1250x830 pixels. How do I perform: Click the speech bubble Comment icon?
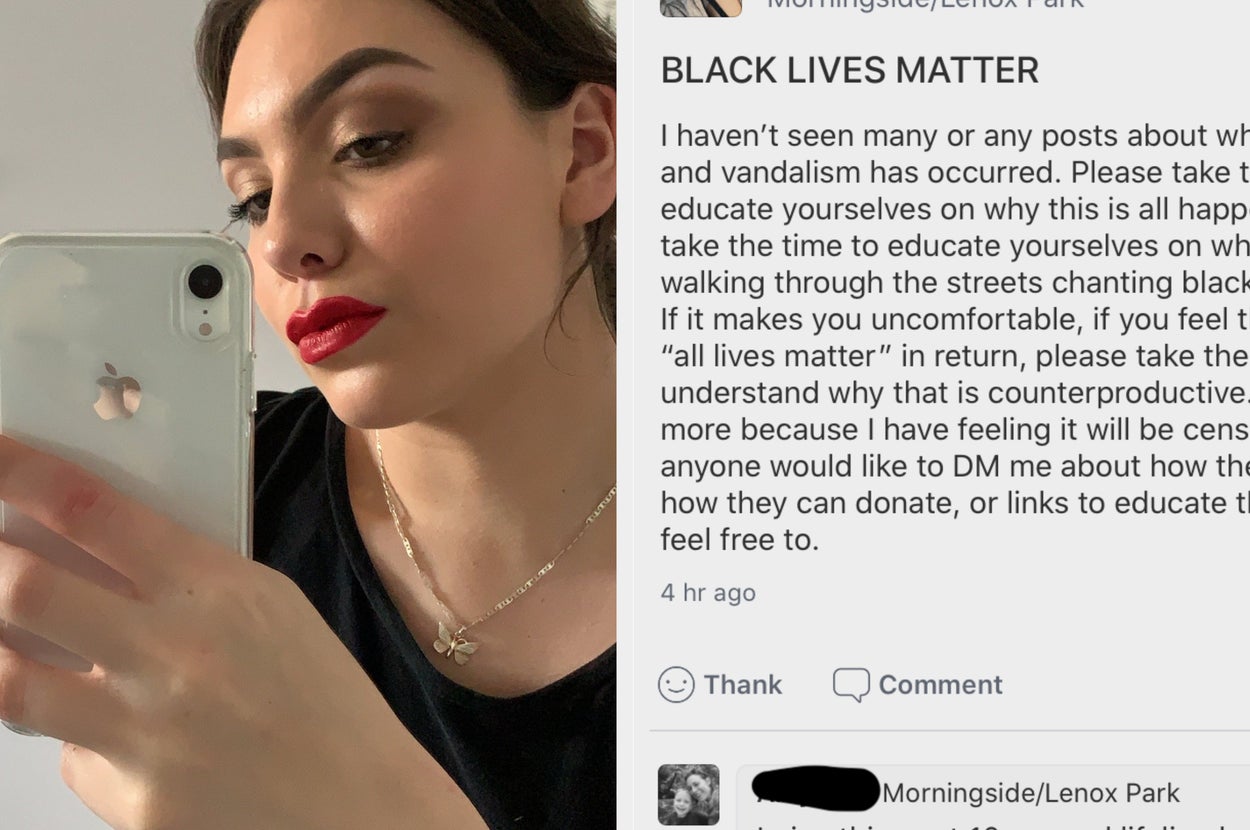tap(851, 685)
